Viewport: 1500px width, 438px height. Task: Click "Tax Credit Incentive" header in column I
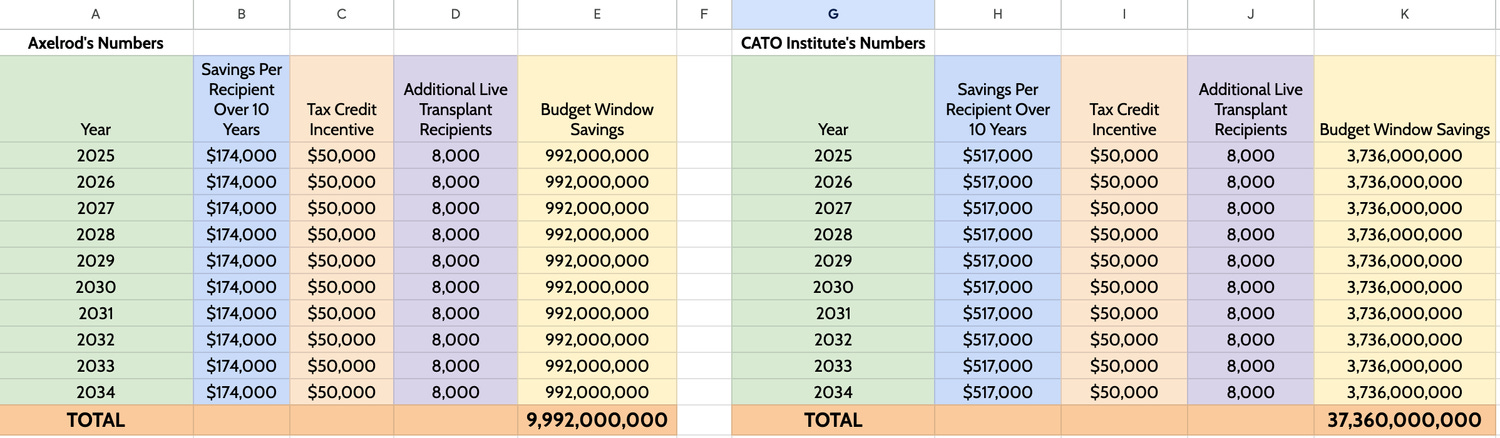1124,99
